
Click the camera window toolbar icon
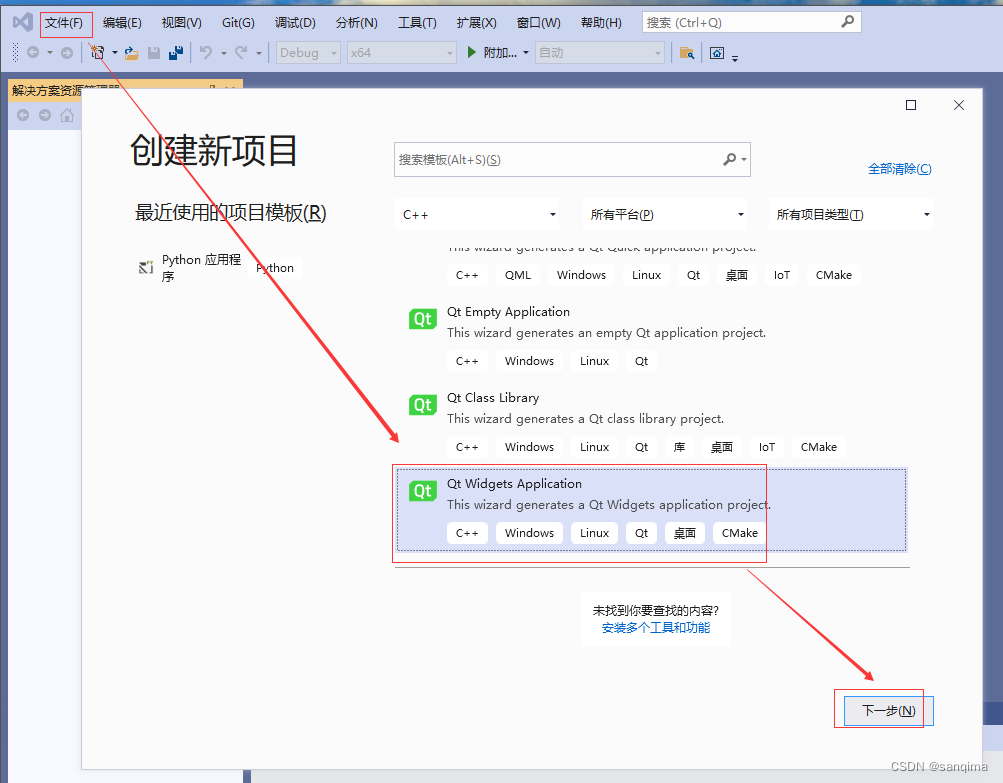click(x=717, y=52)
